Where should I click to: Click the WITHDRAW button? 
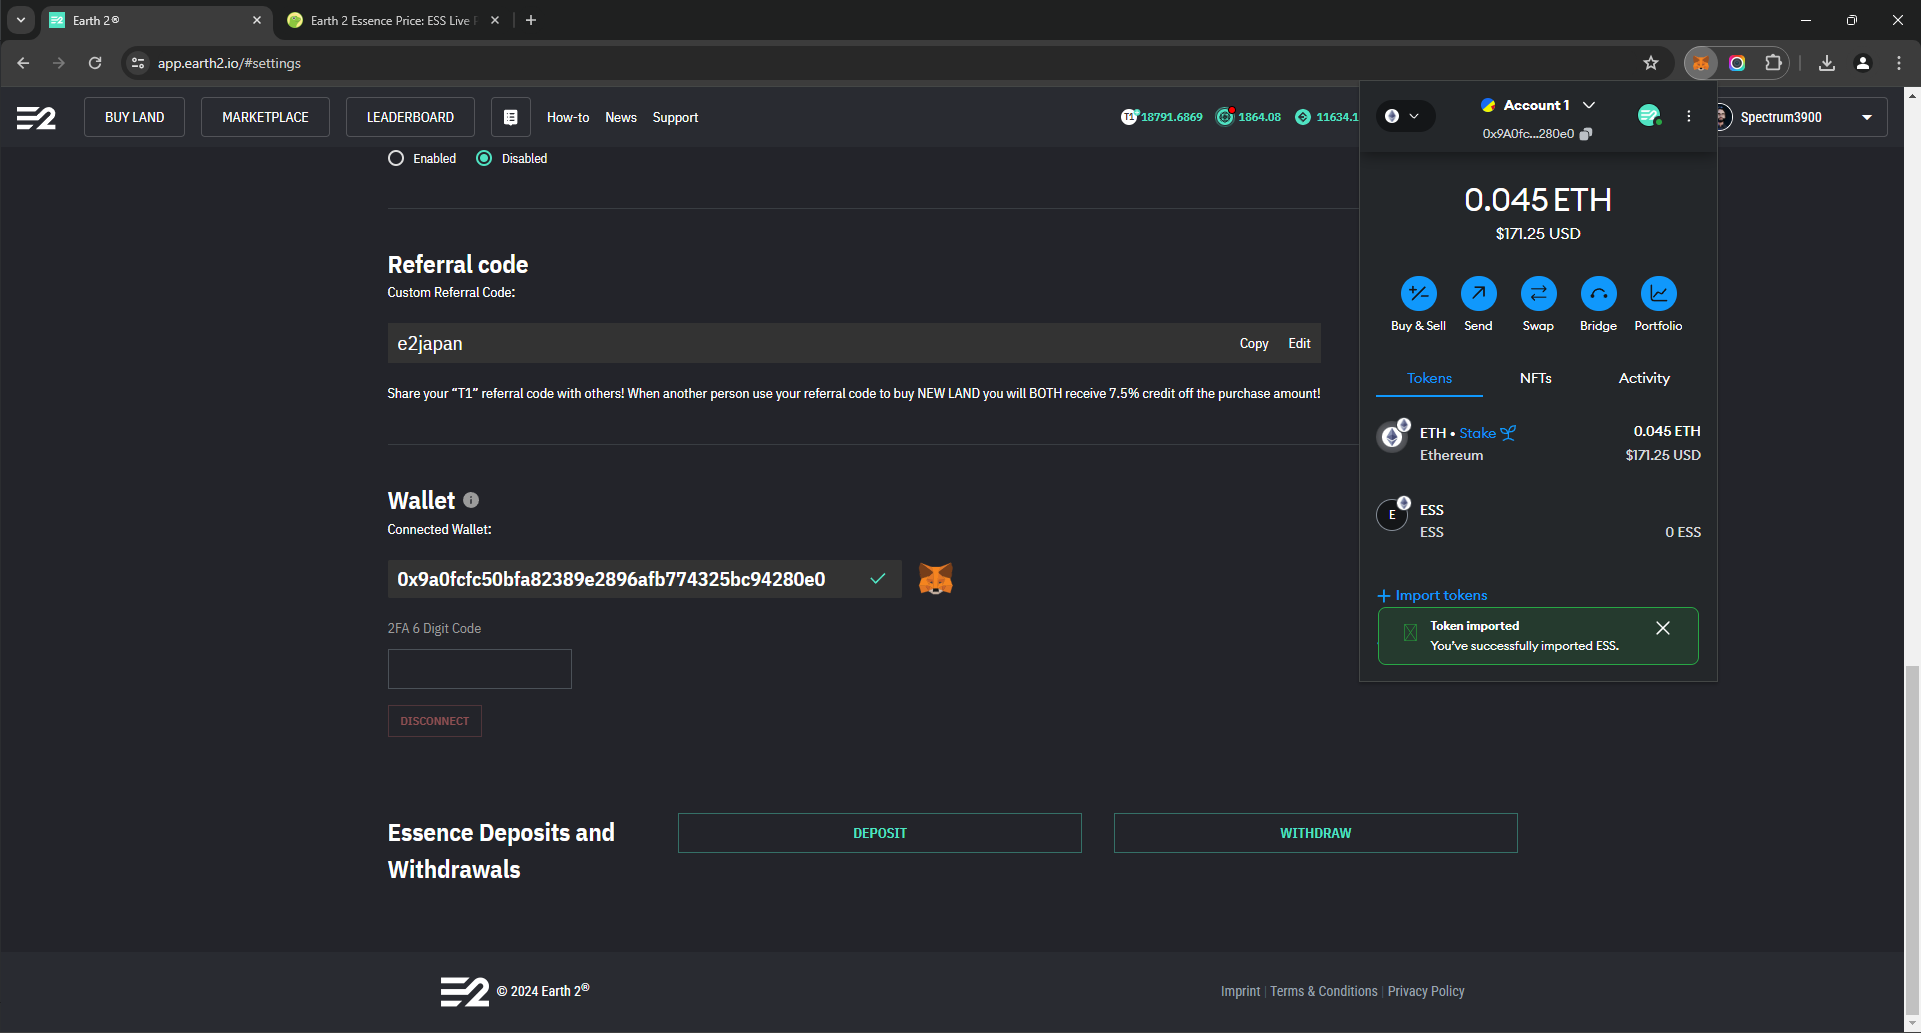[1315, 833]
